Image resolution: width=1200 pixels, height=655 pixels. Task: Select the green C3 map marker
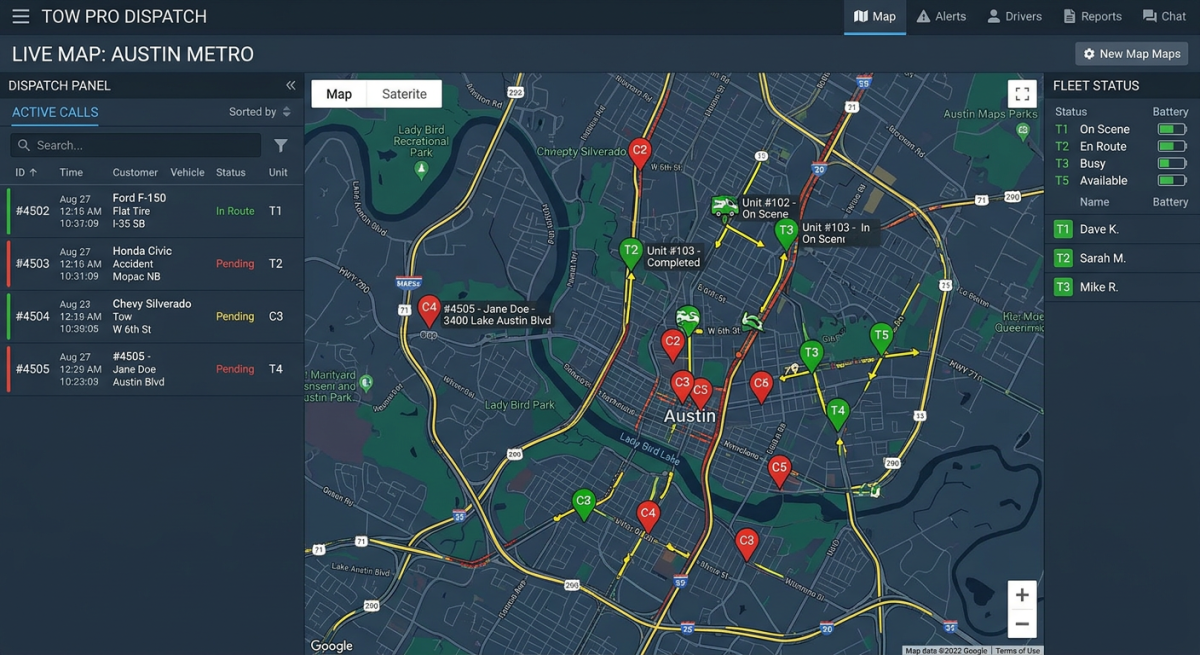click(x=584, y=503)
